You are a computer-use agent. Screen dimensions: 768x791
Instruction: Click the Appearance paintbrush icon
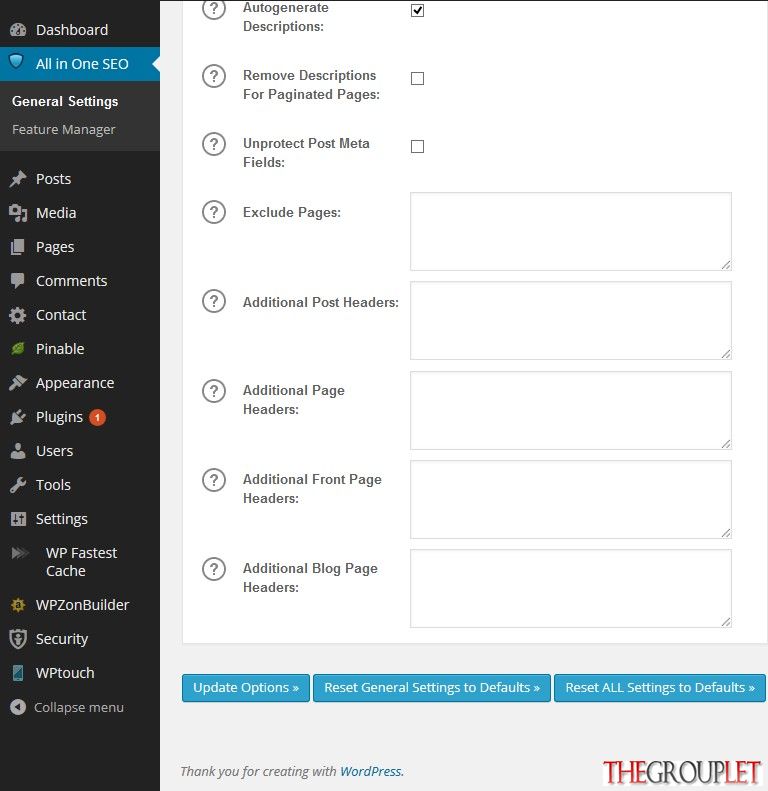pyautogui.click(x=18, y=383)
